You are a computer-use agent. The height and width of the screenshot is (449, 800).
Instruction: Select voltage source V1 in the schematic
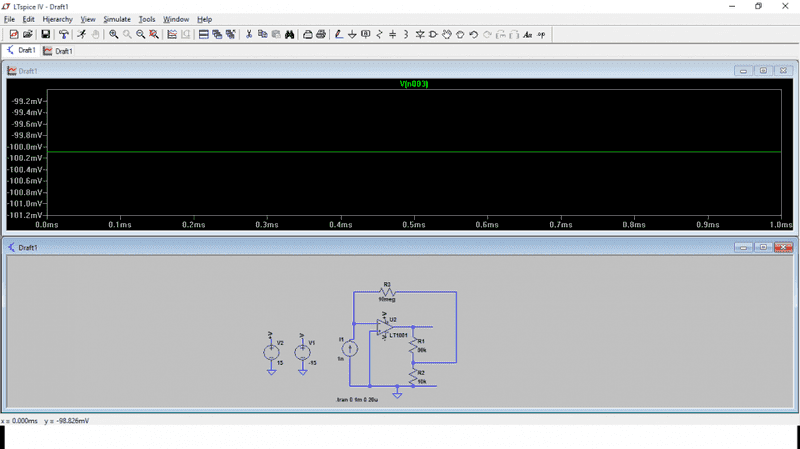303,352
